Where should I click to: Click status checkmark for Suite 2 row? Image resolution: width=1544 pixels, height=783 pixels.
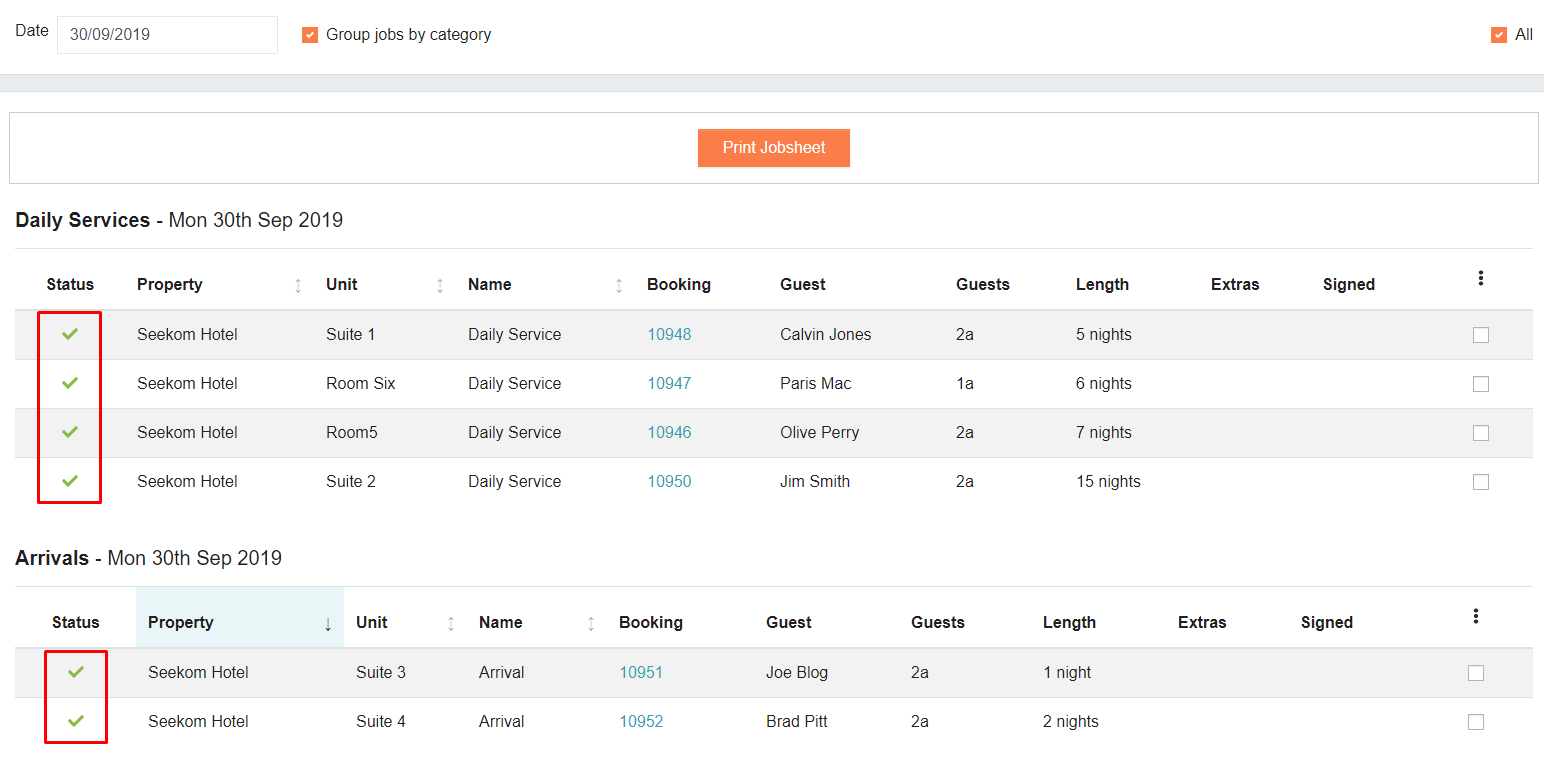point(70,481)
